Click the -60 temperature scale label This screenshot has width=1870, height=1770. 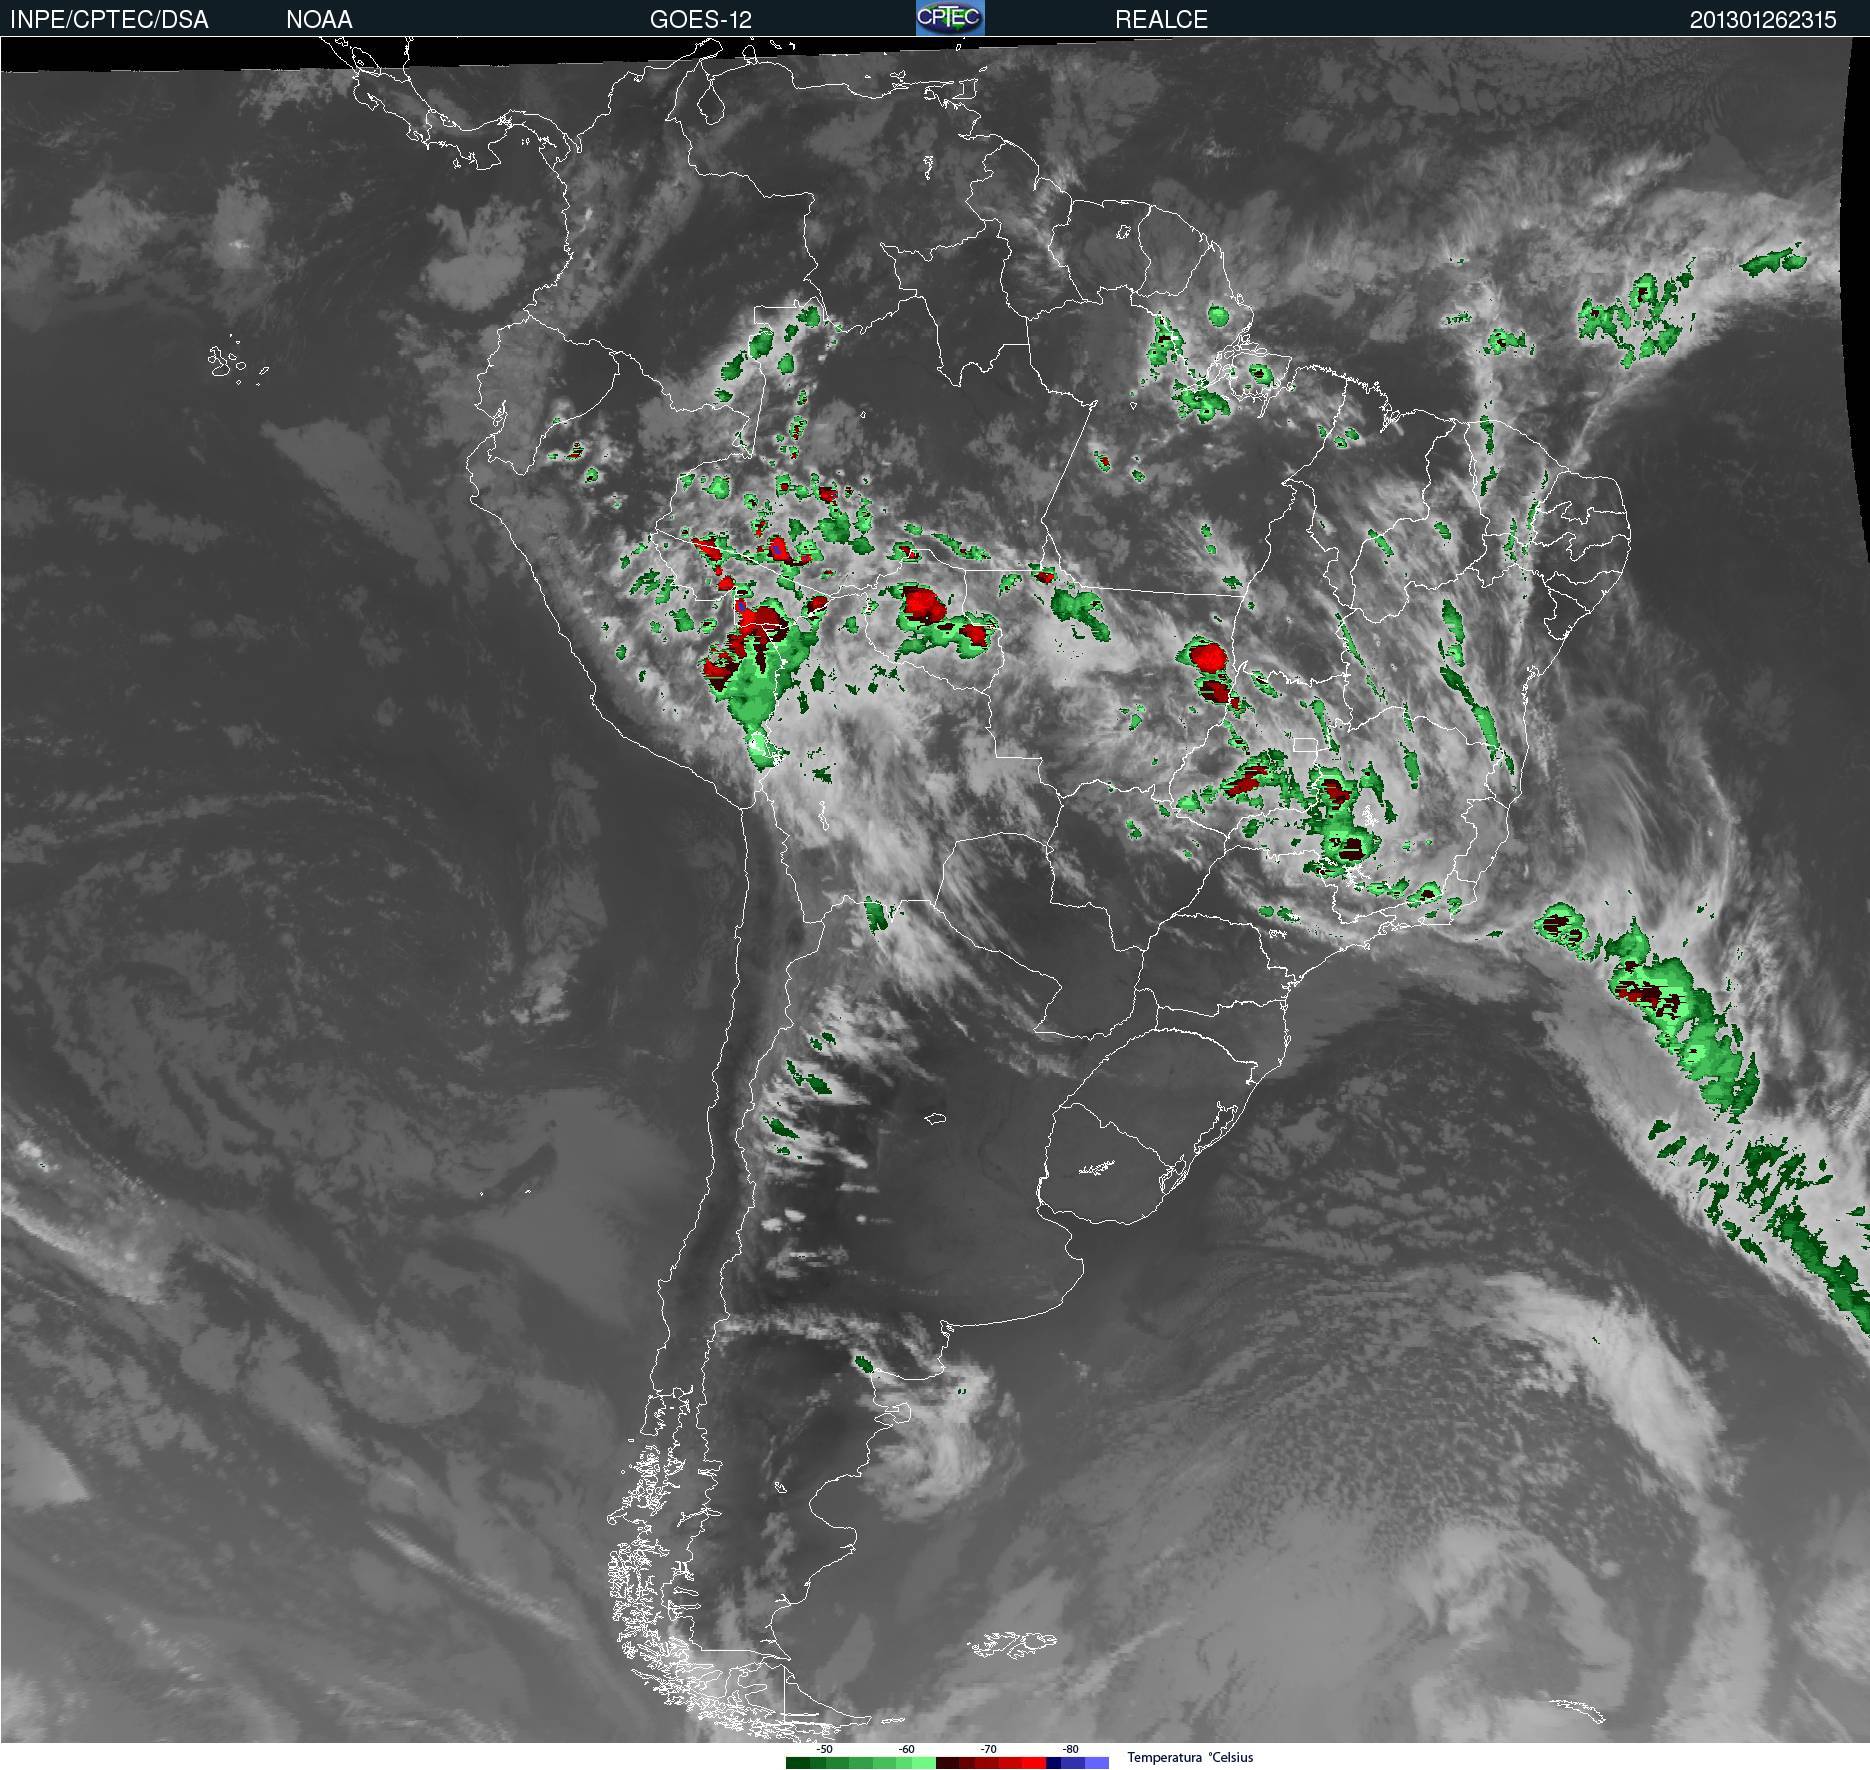click(x=906, y=1749)
